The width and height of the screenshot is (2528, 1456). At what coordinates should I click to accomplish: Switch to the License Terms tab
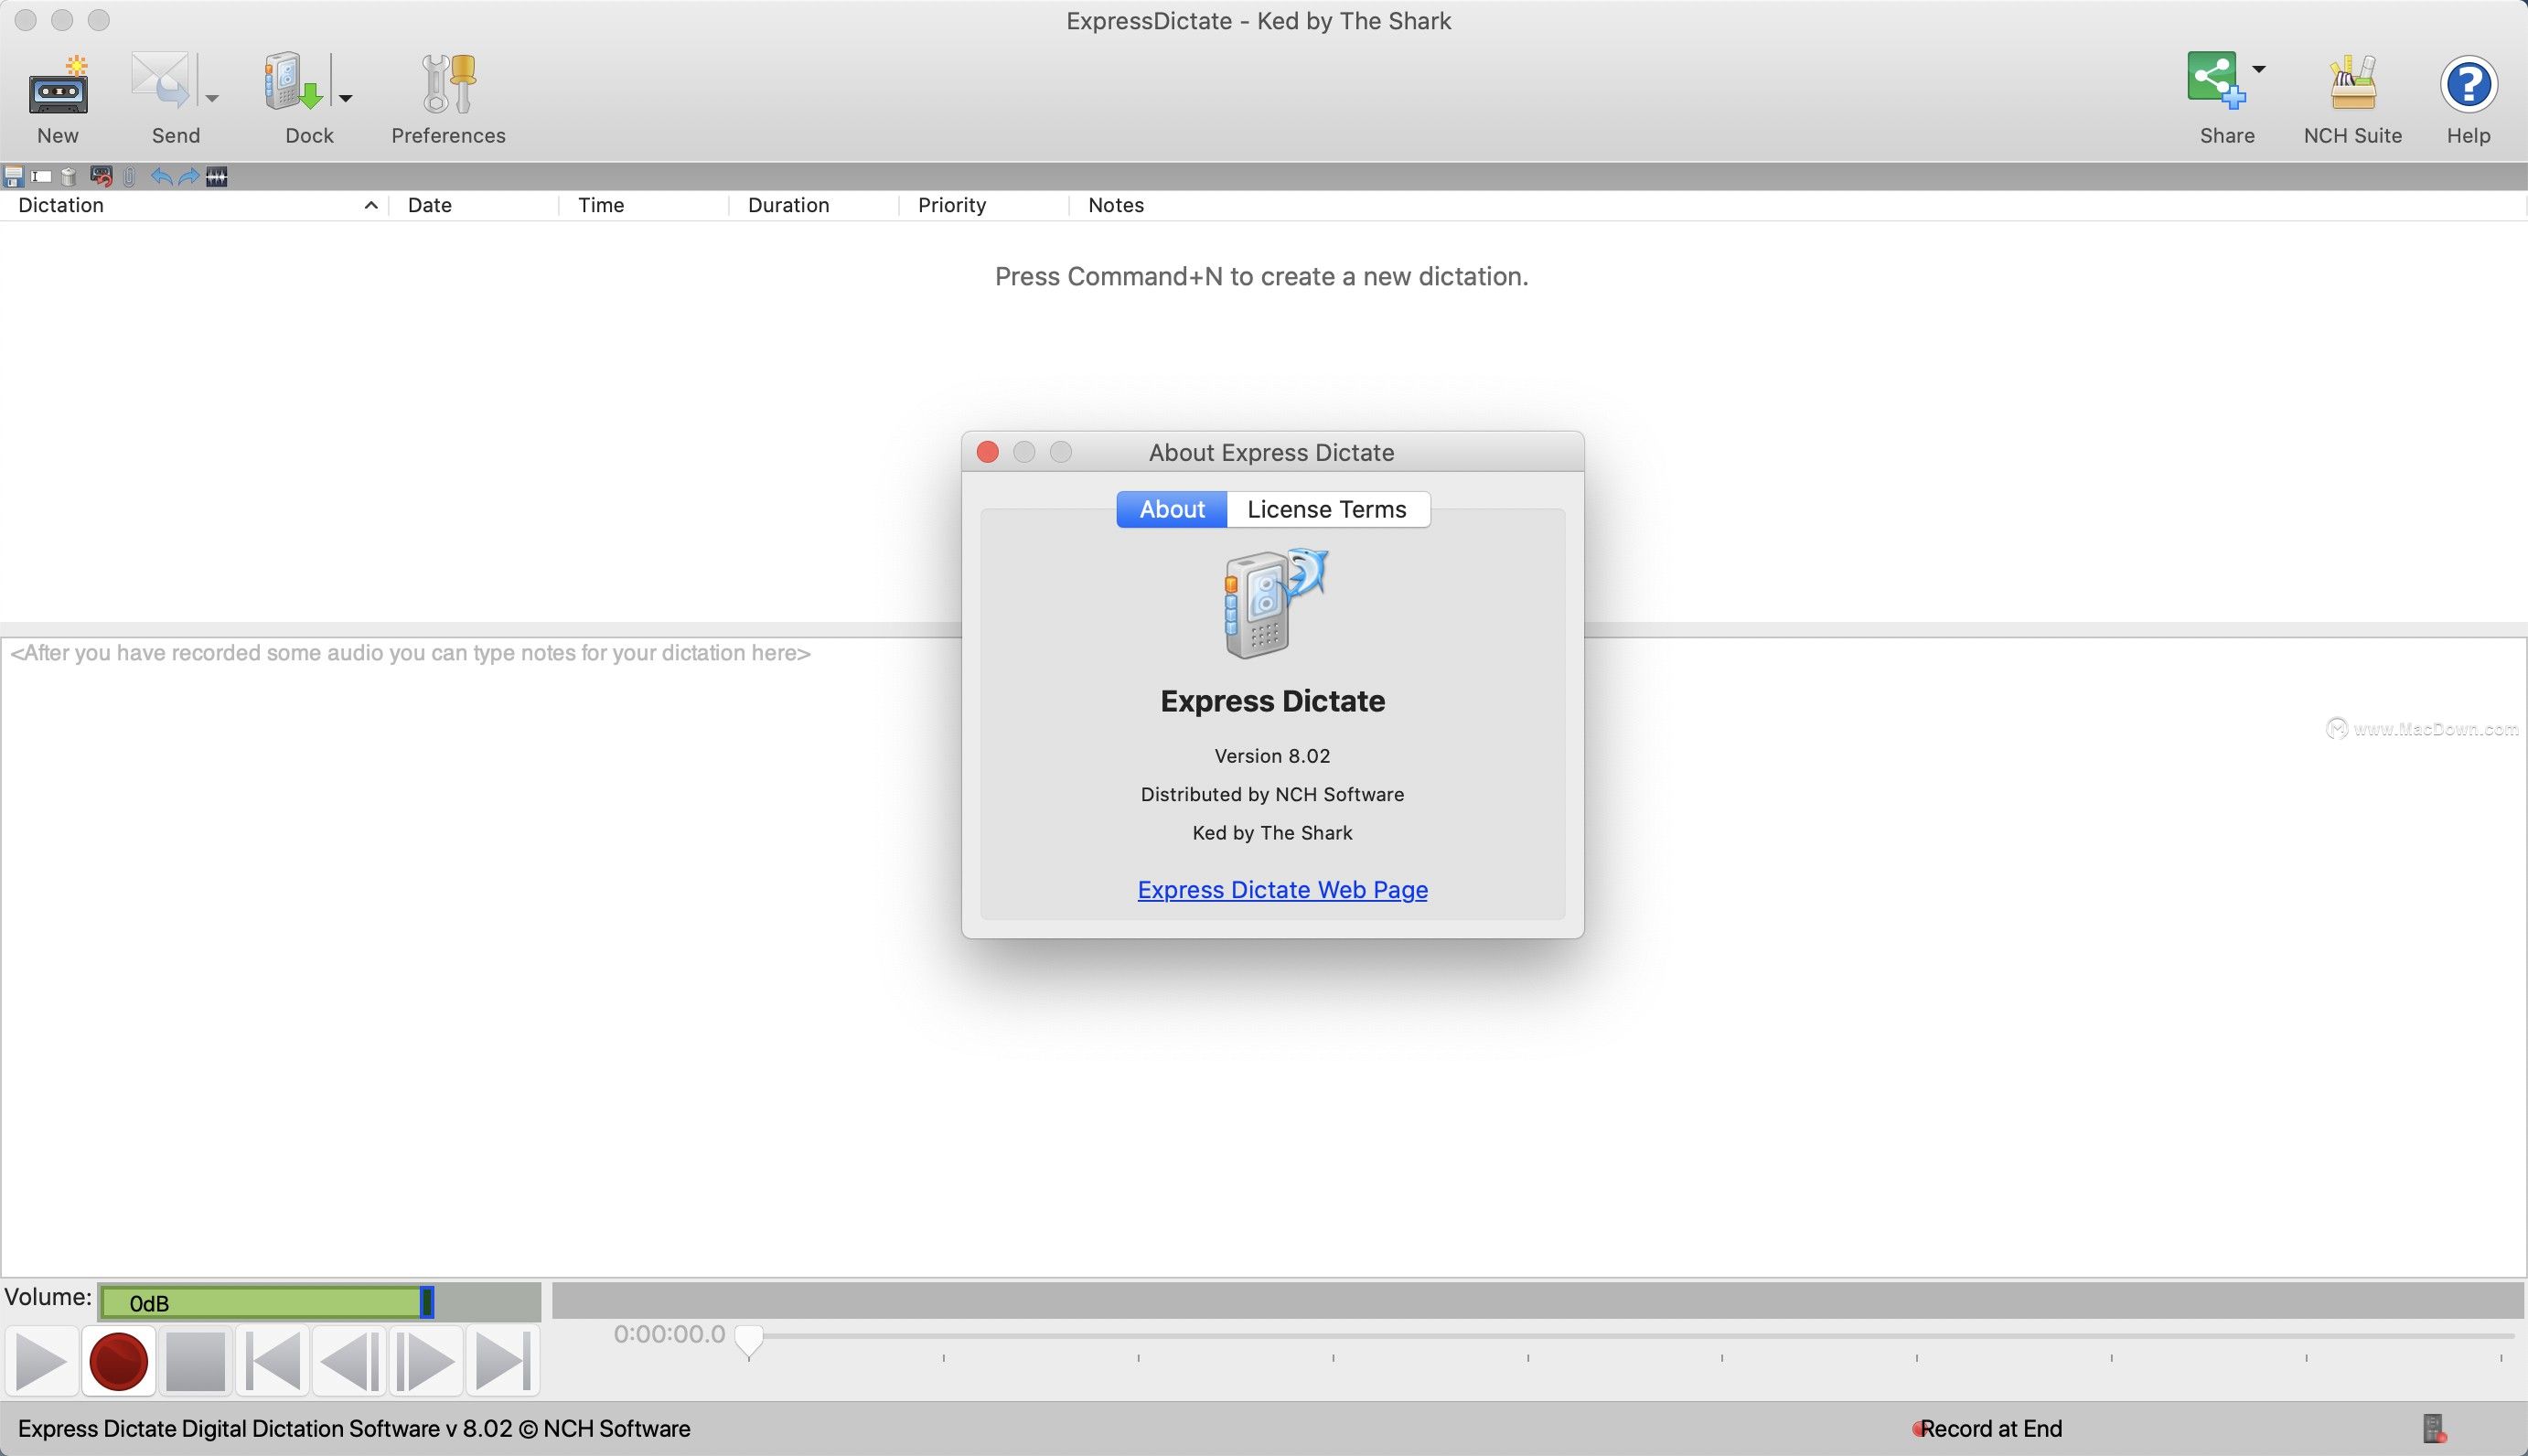point(1326,509)
